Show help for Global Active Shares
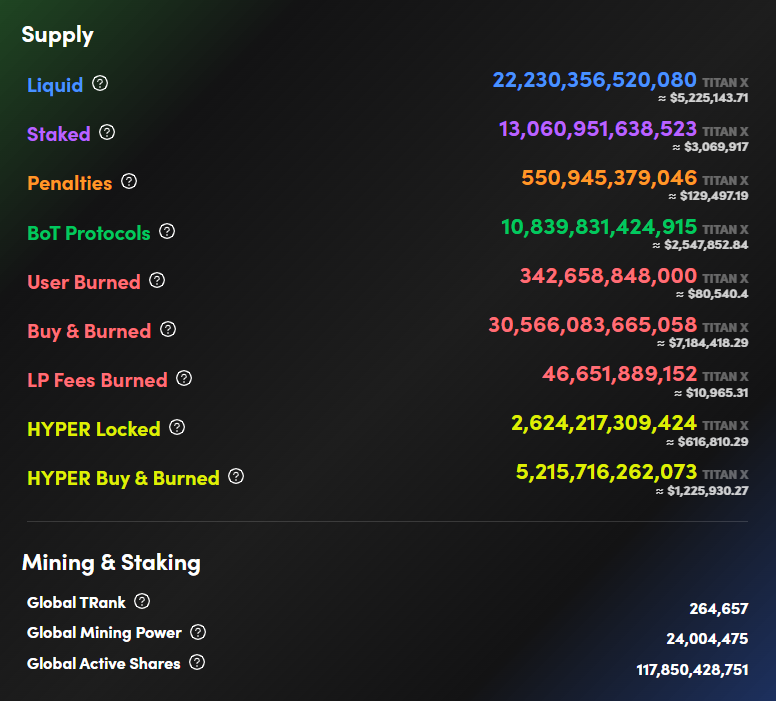The image size is (776, 701). tap(197, 662)
